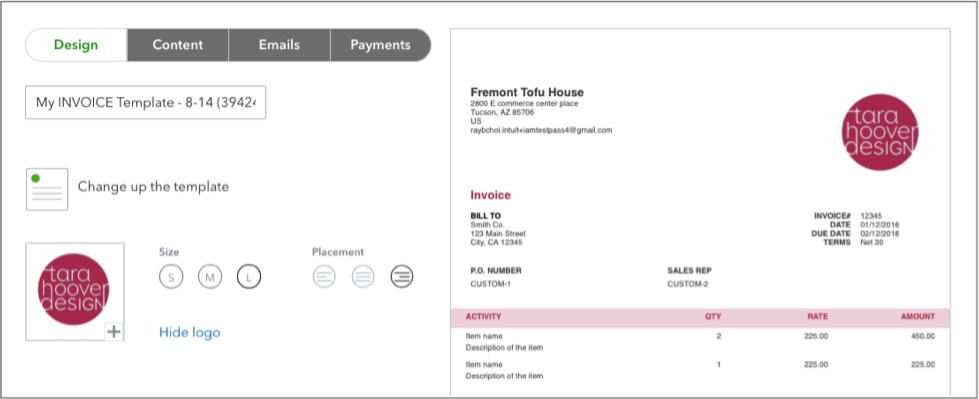Screen dimensions: 979x399
Task: Click Change up the template text
Action: tap(153, 187)
